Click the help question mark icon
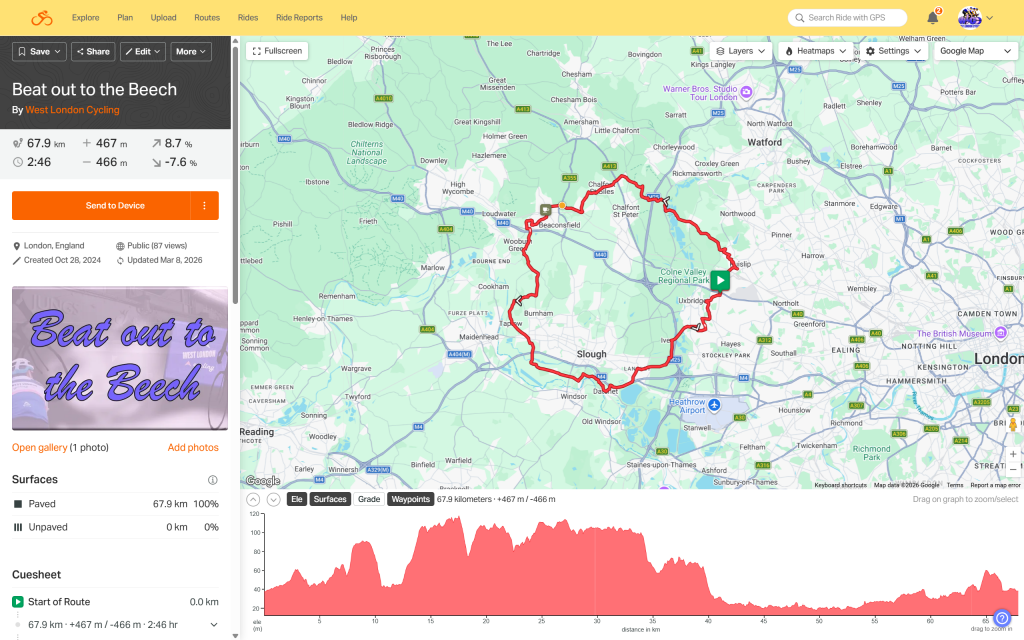Image resolution: width=1024 pixels, height=640 pixels. point(1002,619)
